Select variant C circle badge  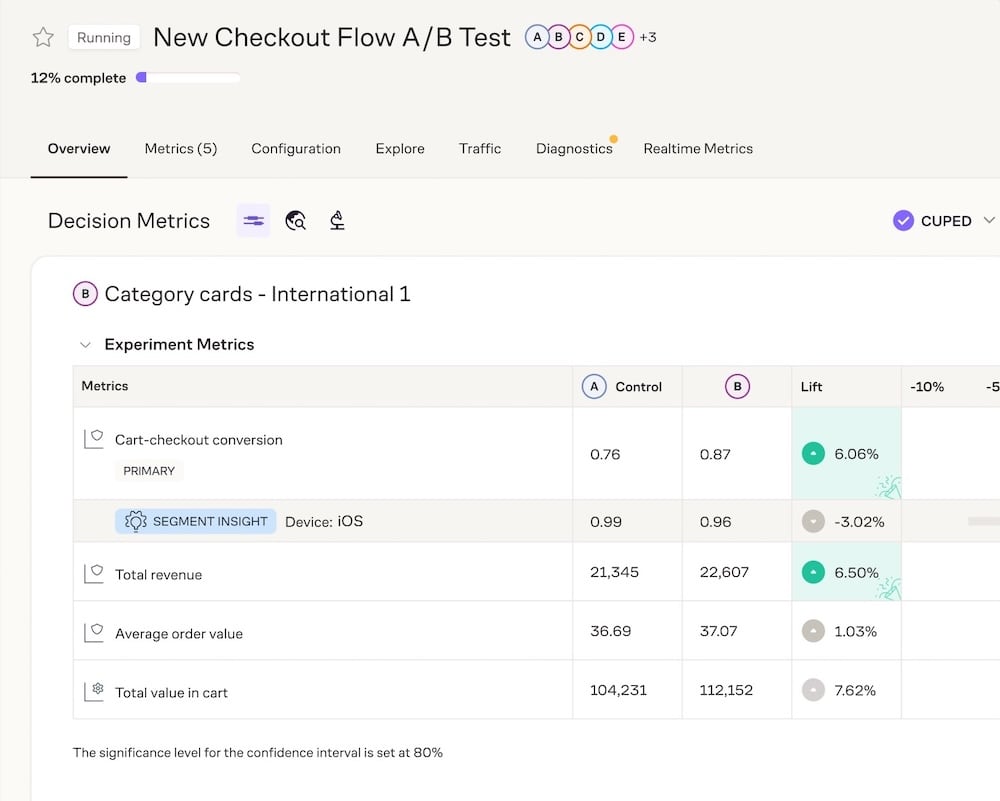pyautogui.click(x=579, y=38)
